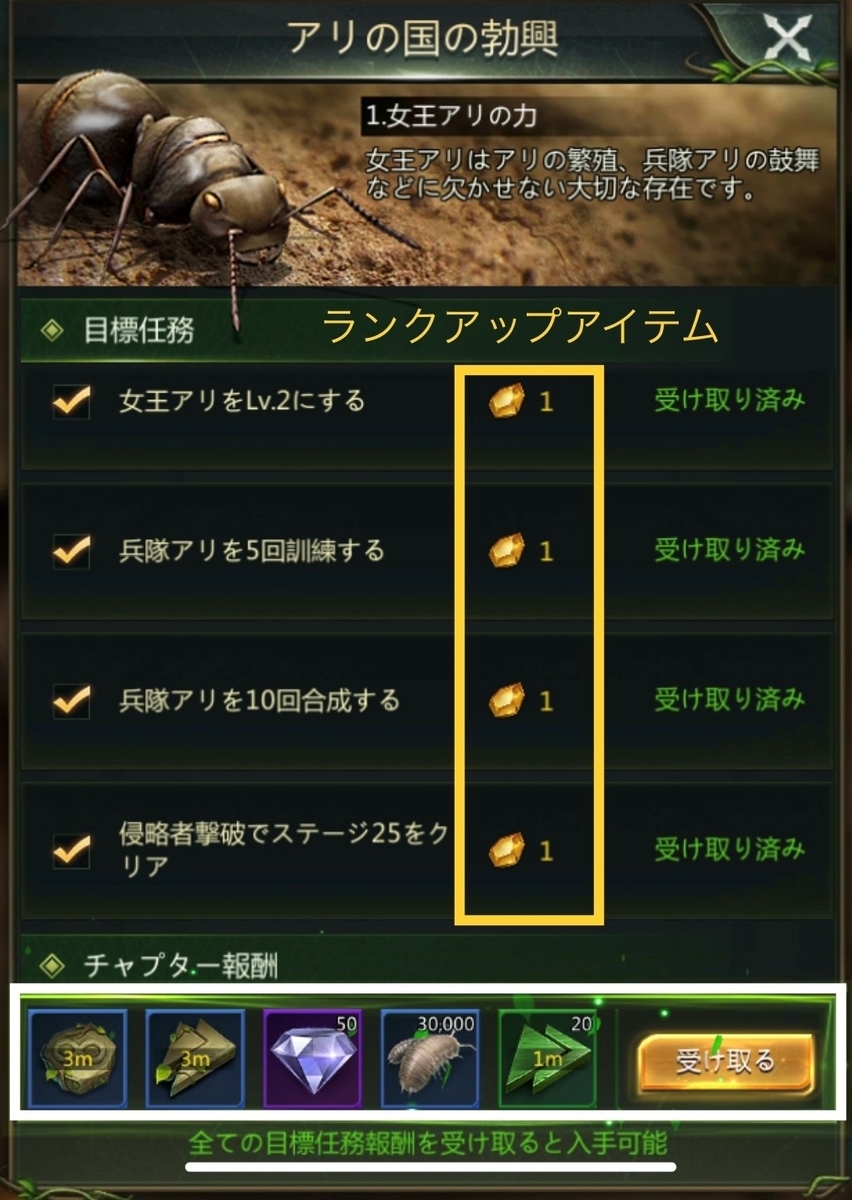Select the 1.女王アリの力 chapter title

click(x=452, y=116)
